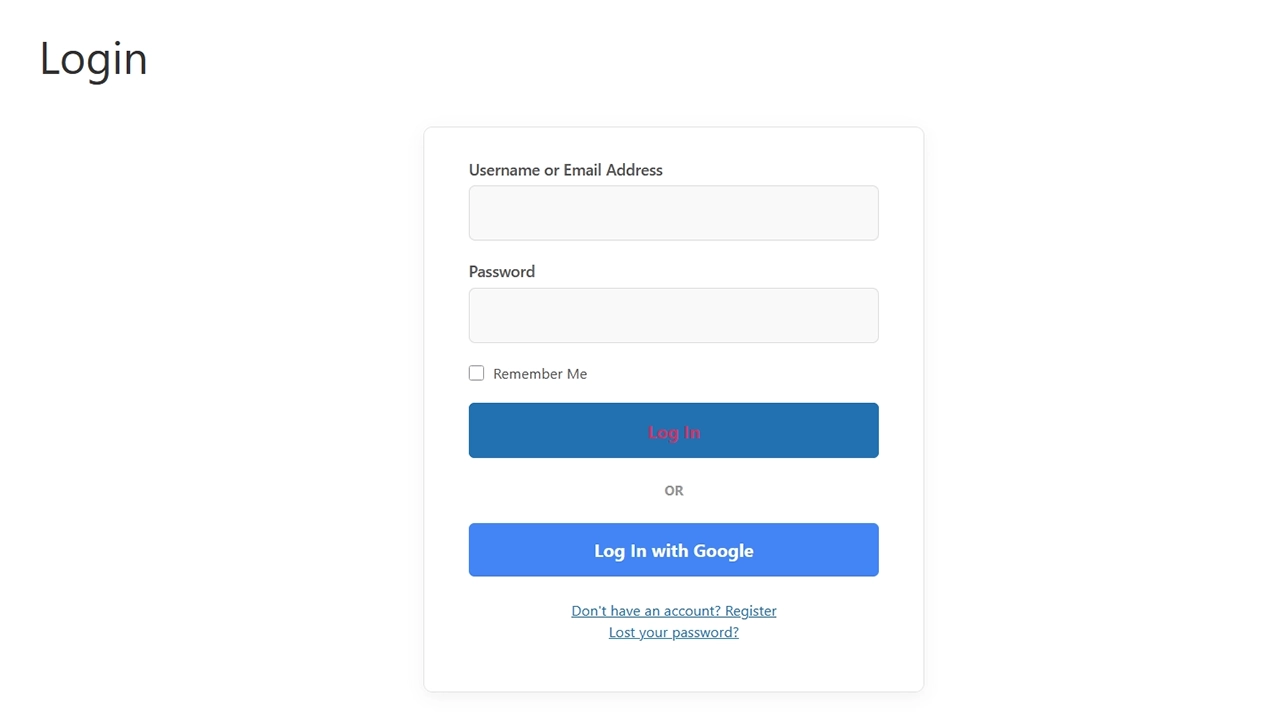The image size is (1280, 720).
Task: Click the Username or Email Address field
Action: 673,213
